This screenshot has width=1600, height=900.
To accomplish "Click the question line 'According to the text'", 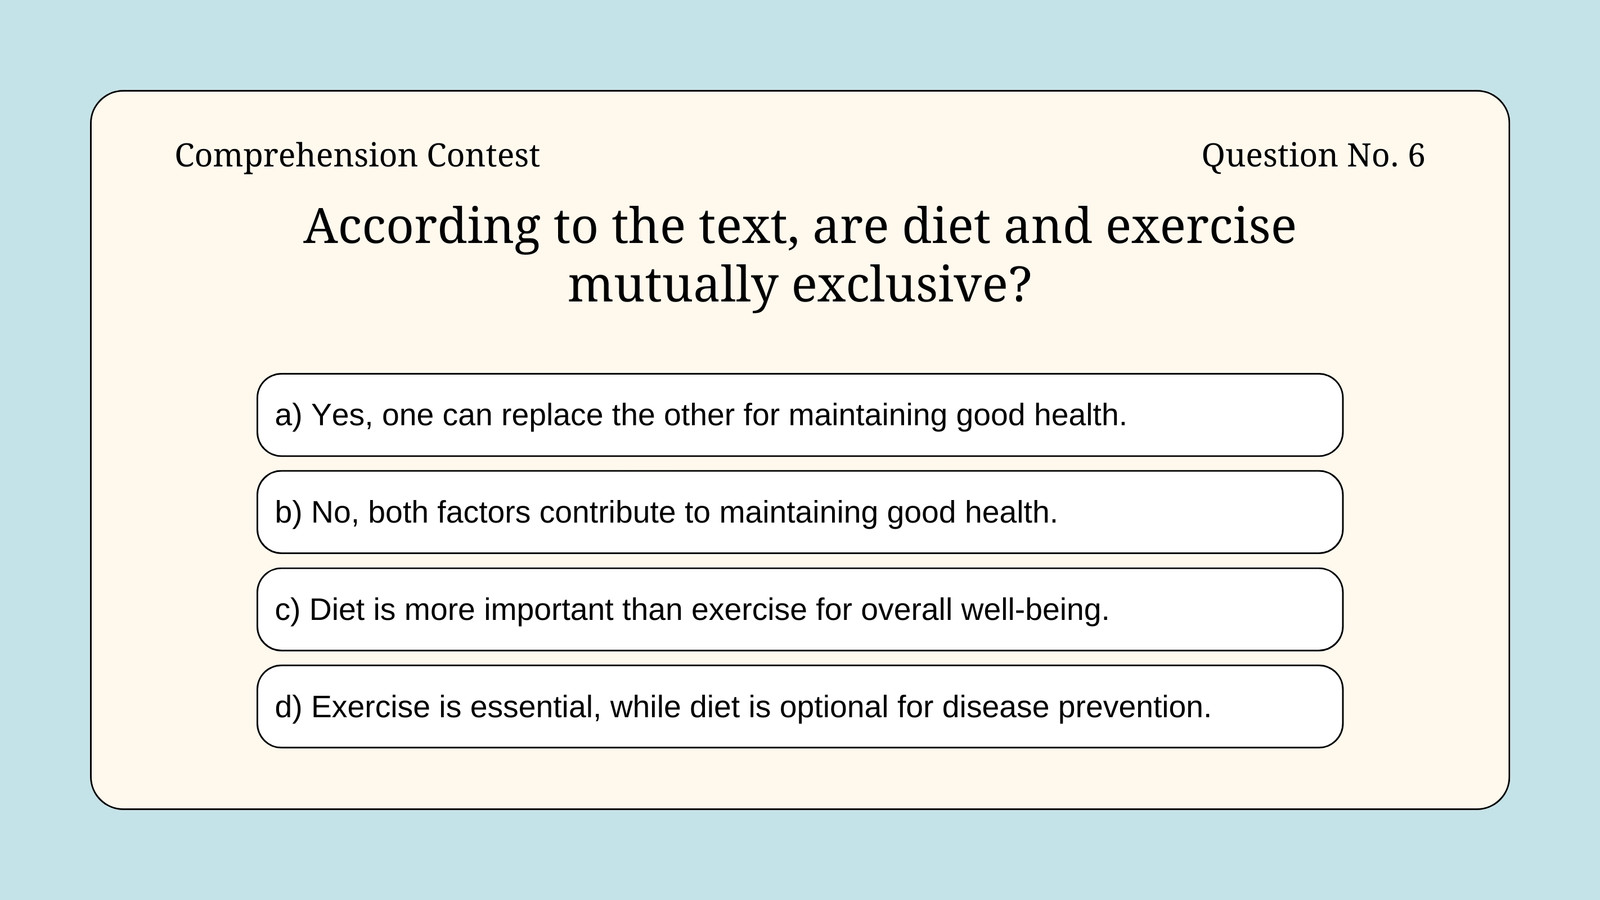I will click(799, 226).
